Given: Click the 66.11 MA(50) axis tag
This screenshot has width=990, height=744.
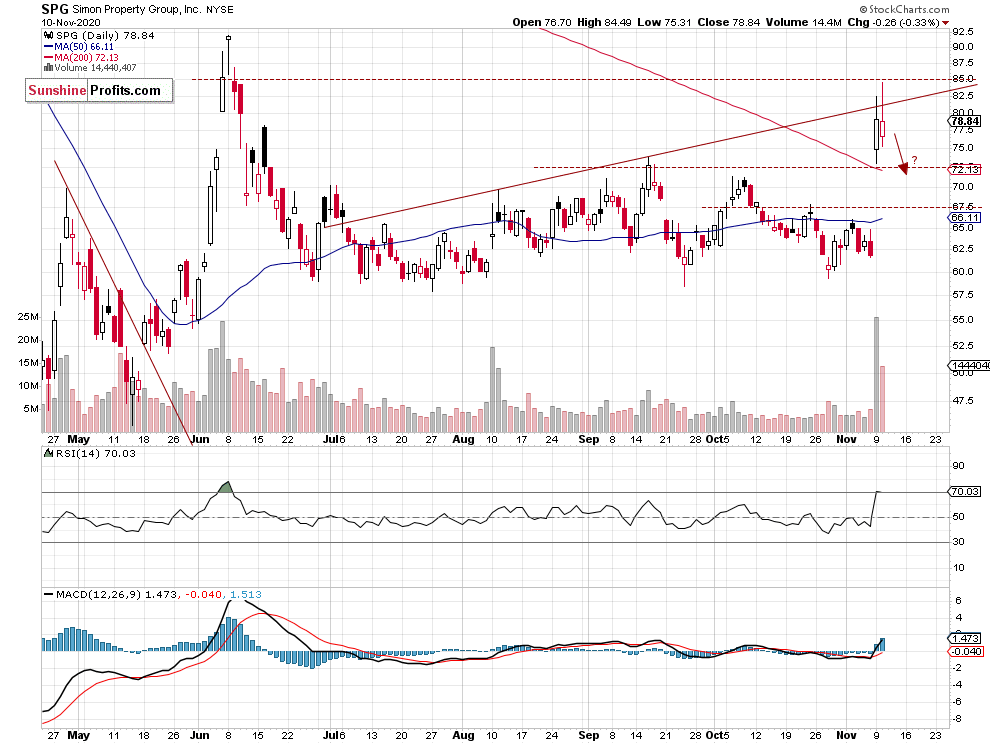Looking at the screenshot, I should (965, 217).
